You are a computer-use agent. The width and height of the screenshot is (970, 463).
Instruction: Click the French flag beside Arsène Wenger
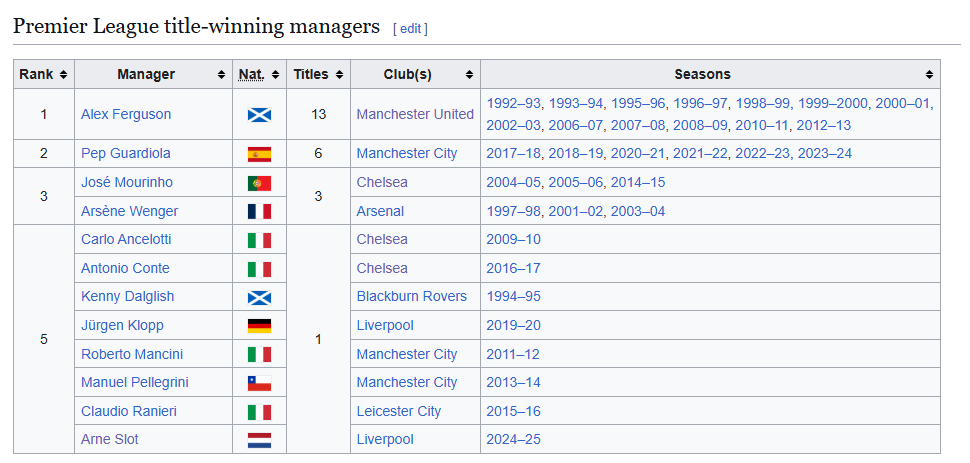[x=259, y=212]
